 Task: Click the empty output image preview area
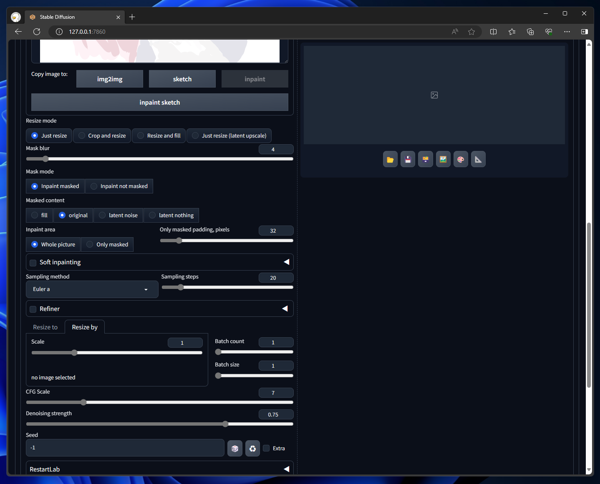(x=434, y=95)
